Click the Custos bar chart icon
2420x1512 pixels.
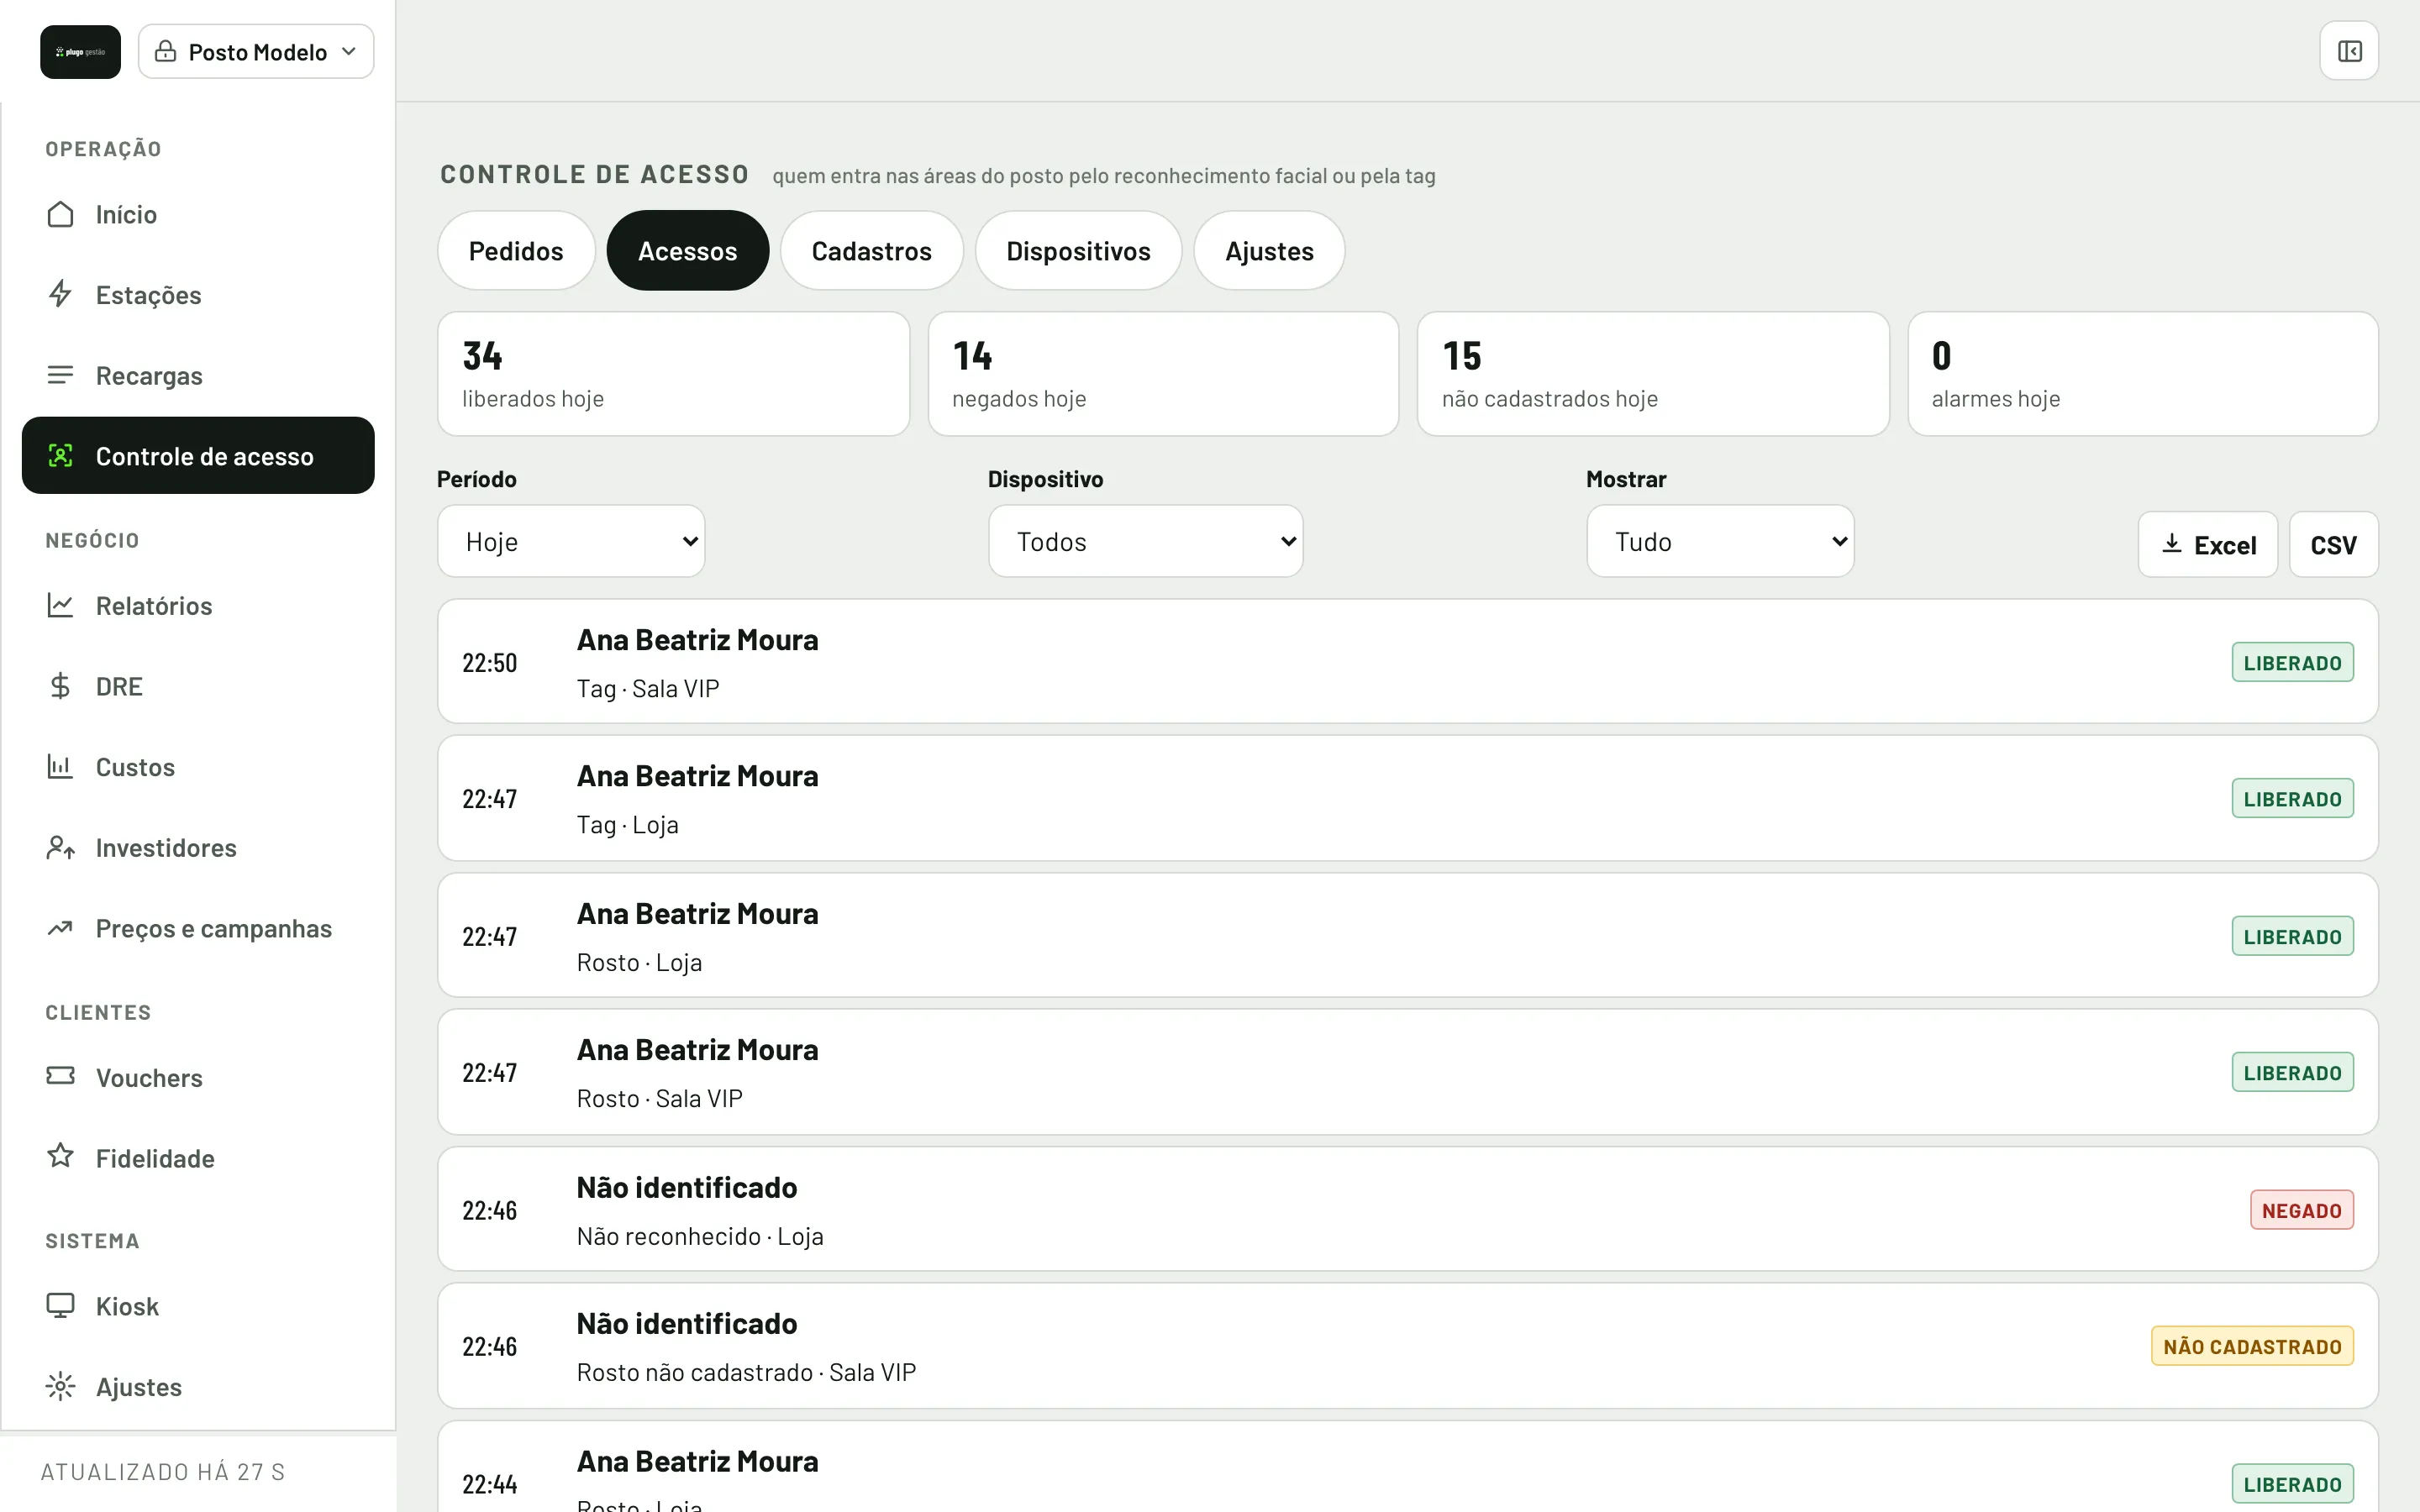(x=60, y=767)
